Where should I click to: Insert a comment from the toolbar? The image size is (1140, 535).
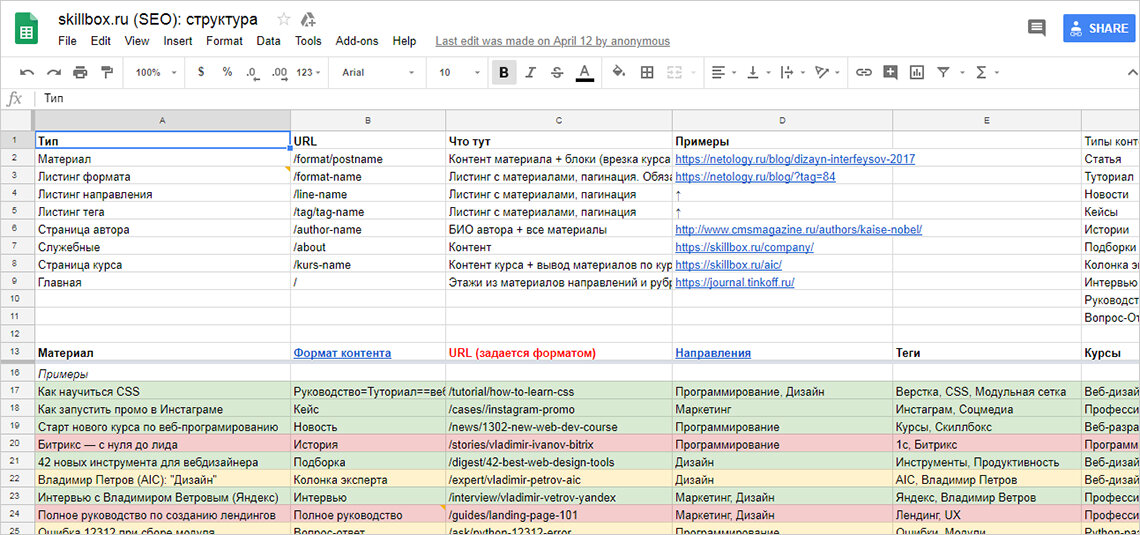(890, 73)
